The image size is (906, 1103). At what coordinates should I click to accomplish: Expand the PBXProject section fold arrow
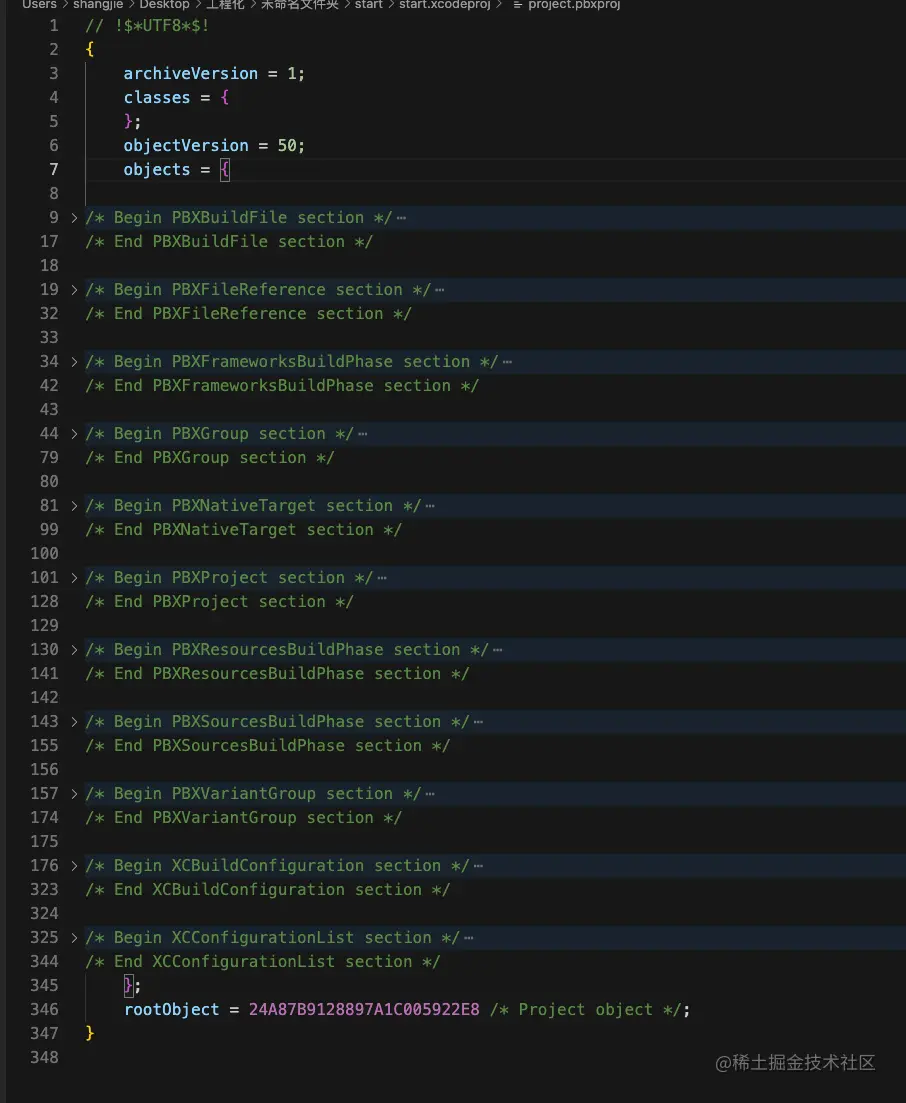74,578
